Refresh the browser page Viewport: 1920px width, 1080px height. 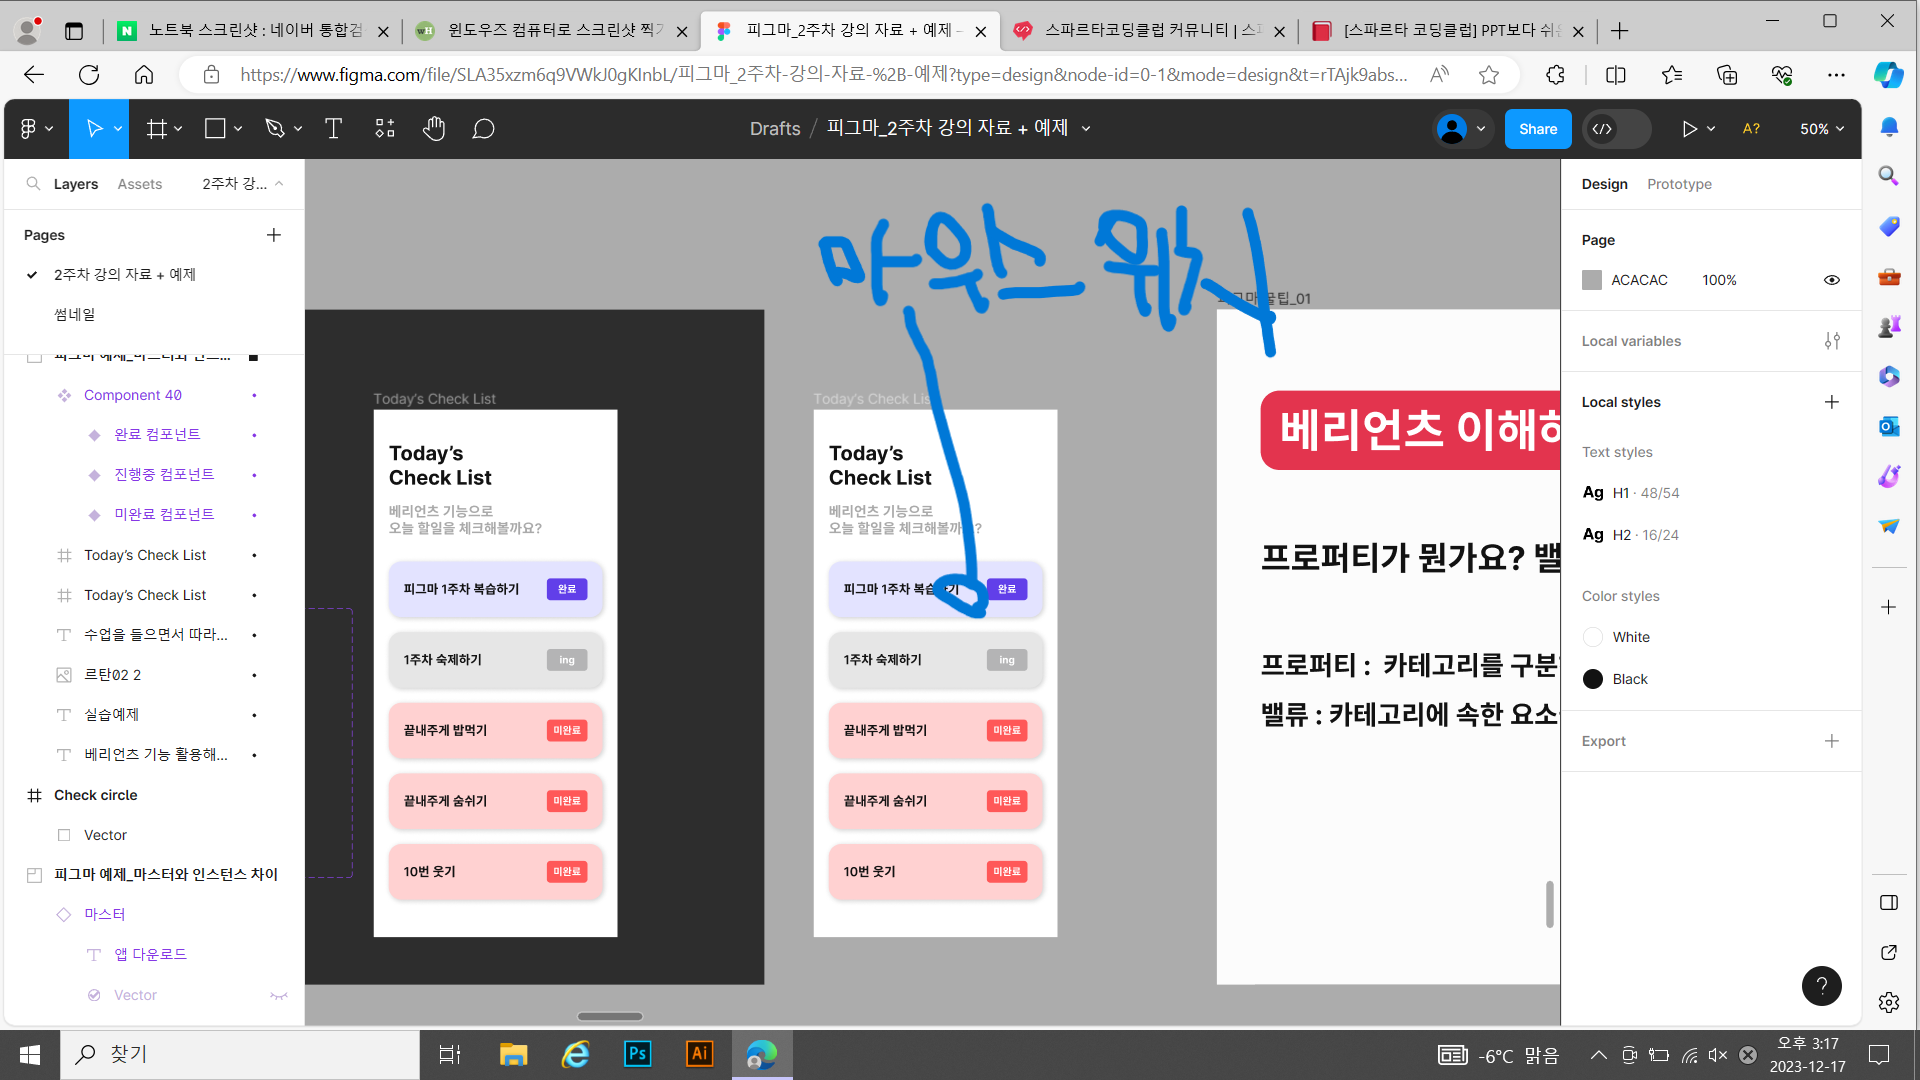(x=89, y=75)
